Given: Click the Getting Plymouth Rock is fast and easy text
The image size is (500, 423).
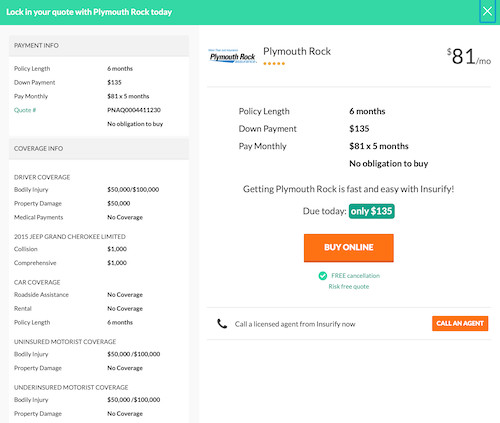Looking at the screenshot, I should tap(349, 189).
